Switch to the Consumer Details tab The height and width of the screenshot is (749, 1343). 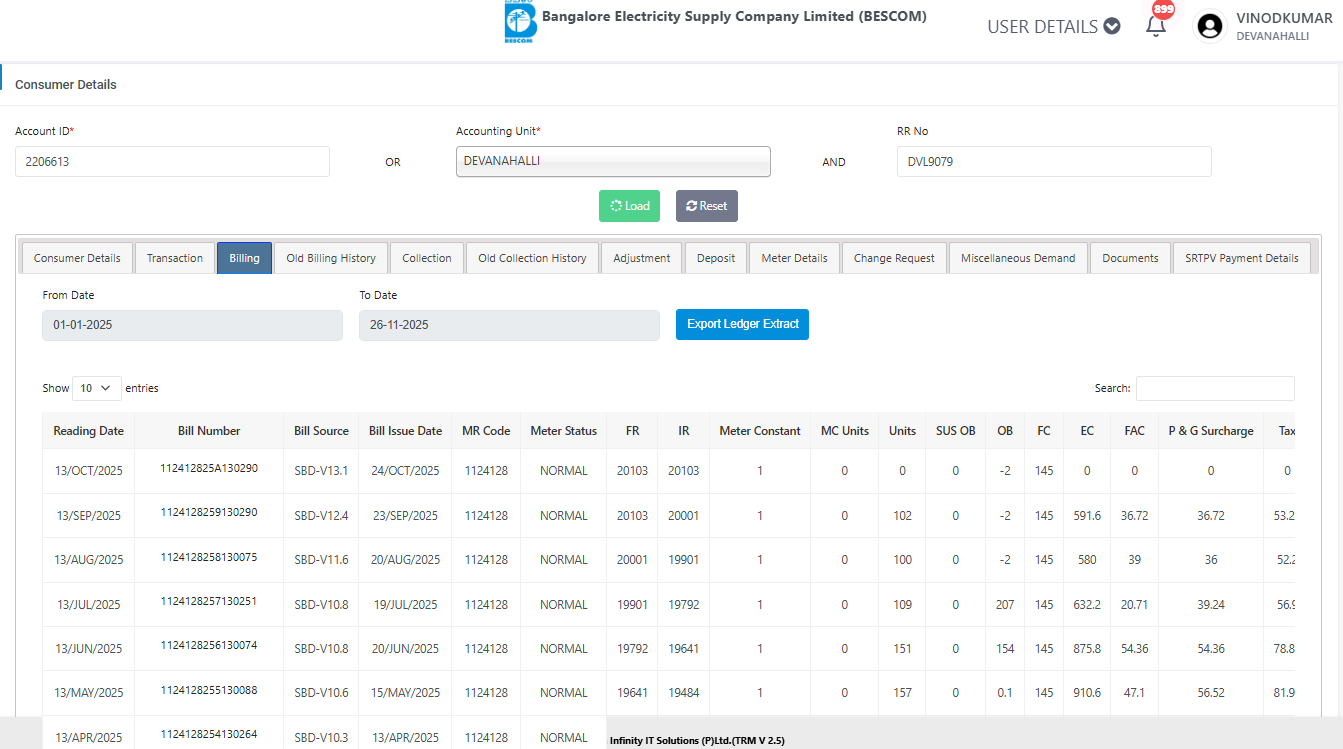click(x=77, y=258)
